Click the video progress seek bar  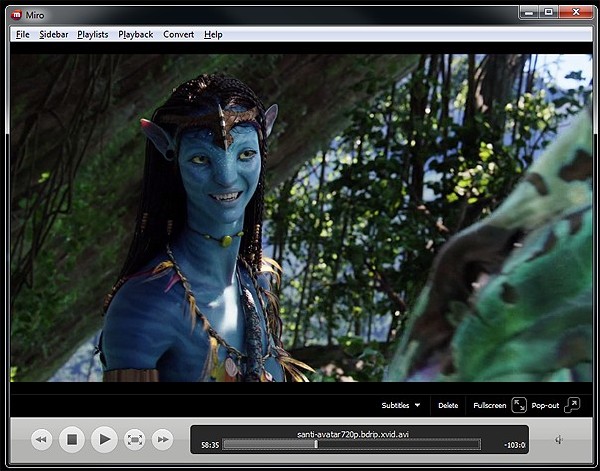pyautogui.click(x=350, y=444)
